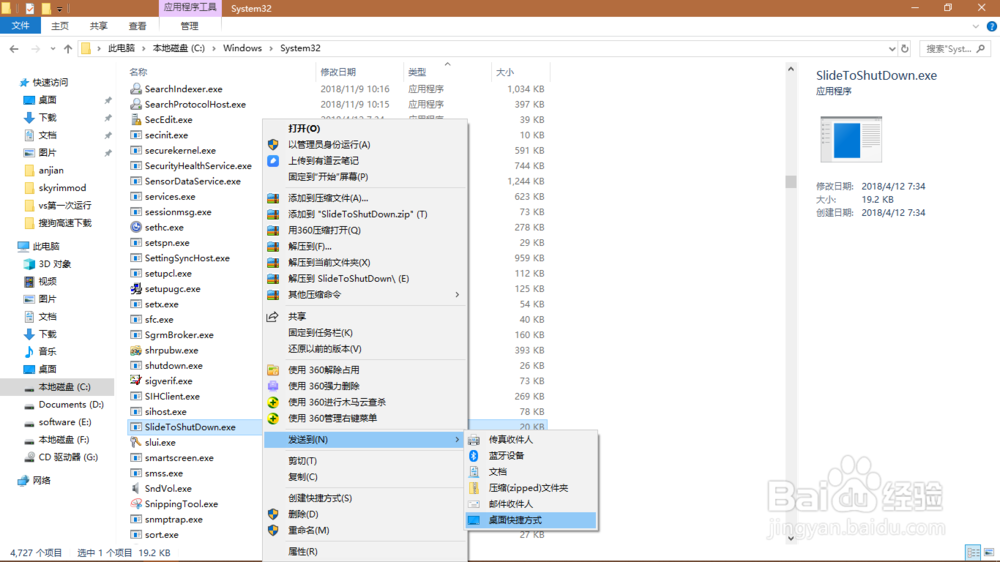
Task: Go back to the previous folder
Action: (x=14, y=48)
